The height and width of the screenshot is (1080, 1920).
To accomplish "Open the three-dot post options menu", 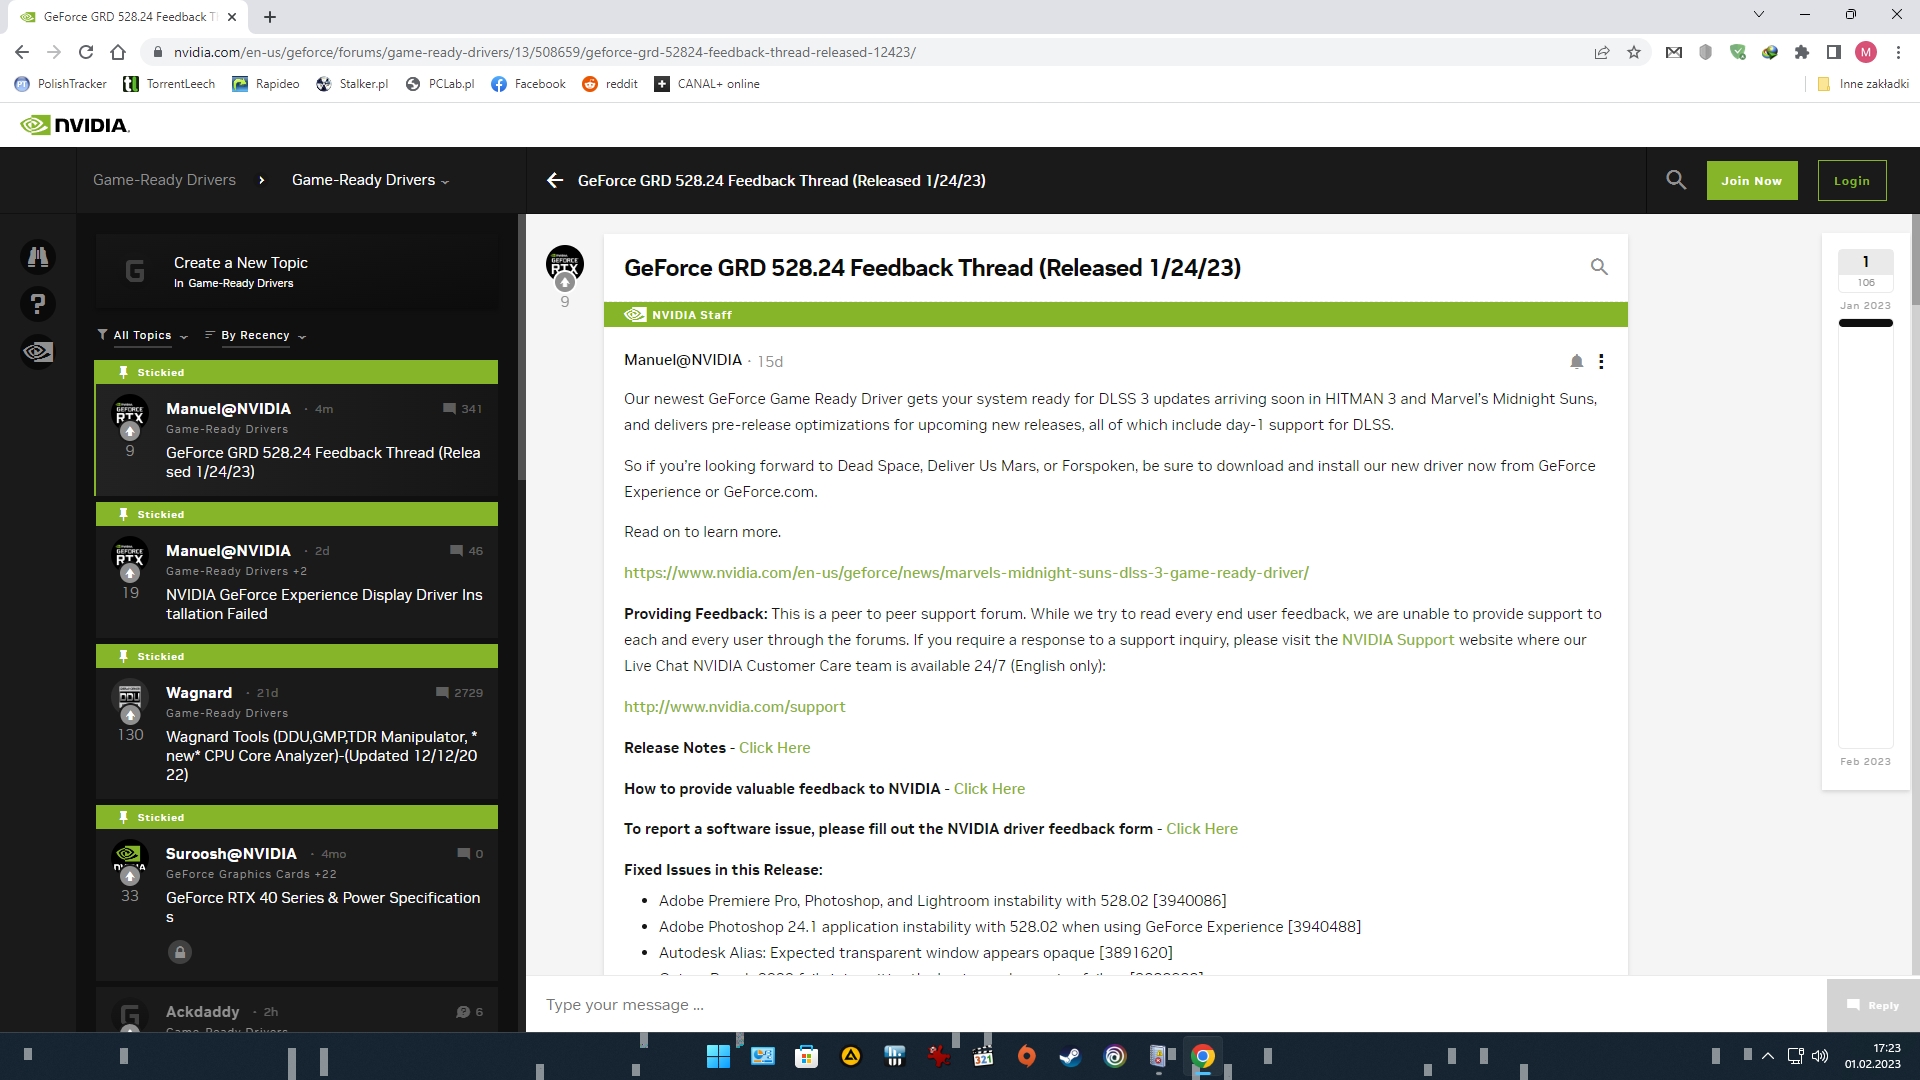I will [1601, 361].
